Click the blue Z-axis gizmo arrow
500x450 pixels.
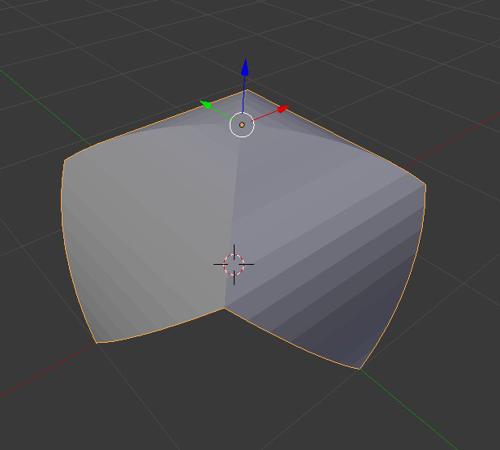[245, 68]
